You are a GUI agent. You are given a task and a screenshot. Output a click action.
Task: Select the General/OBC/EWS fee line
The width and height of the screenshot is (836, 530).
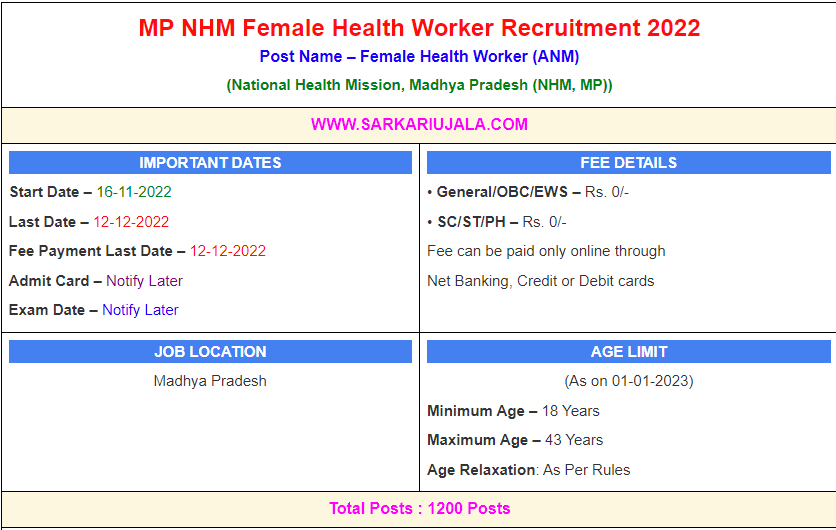pyautogui.click(x=528, y=192)
